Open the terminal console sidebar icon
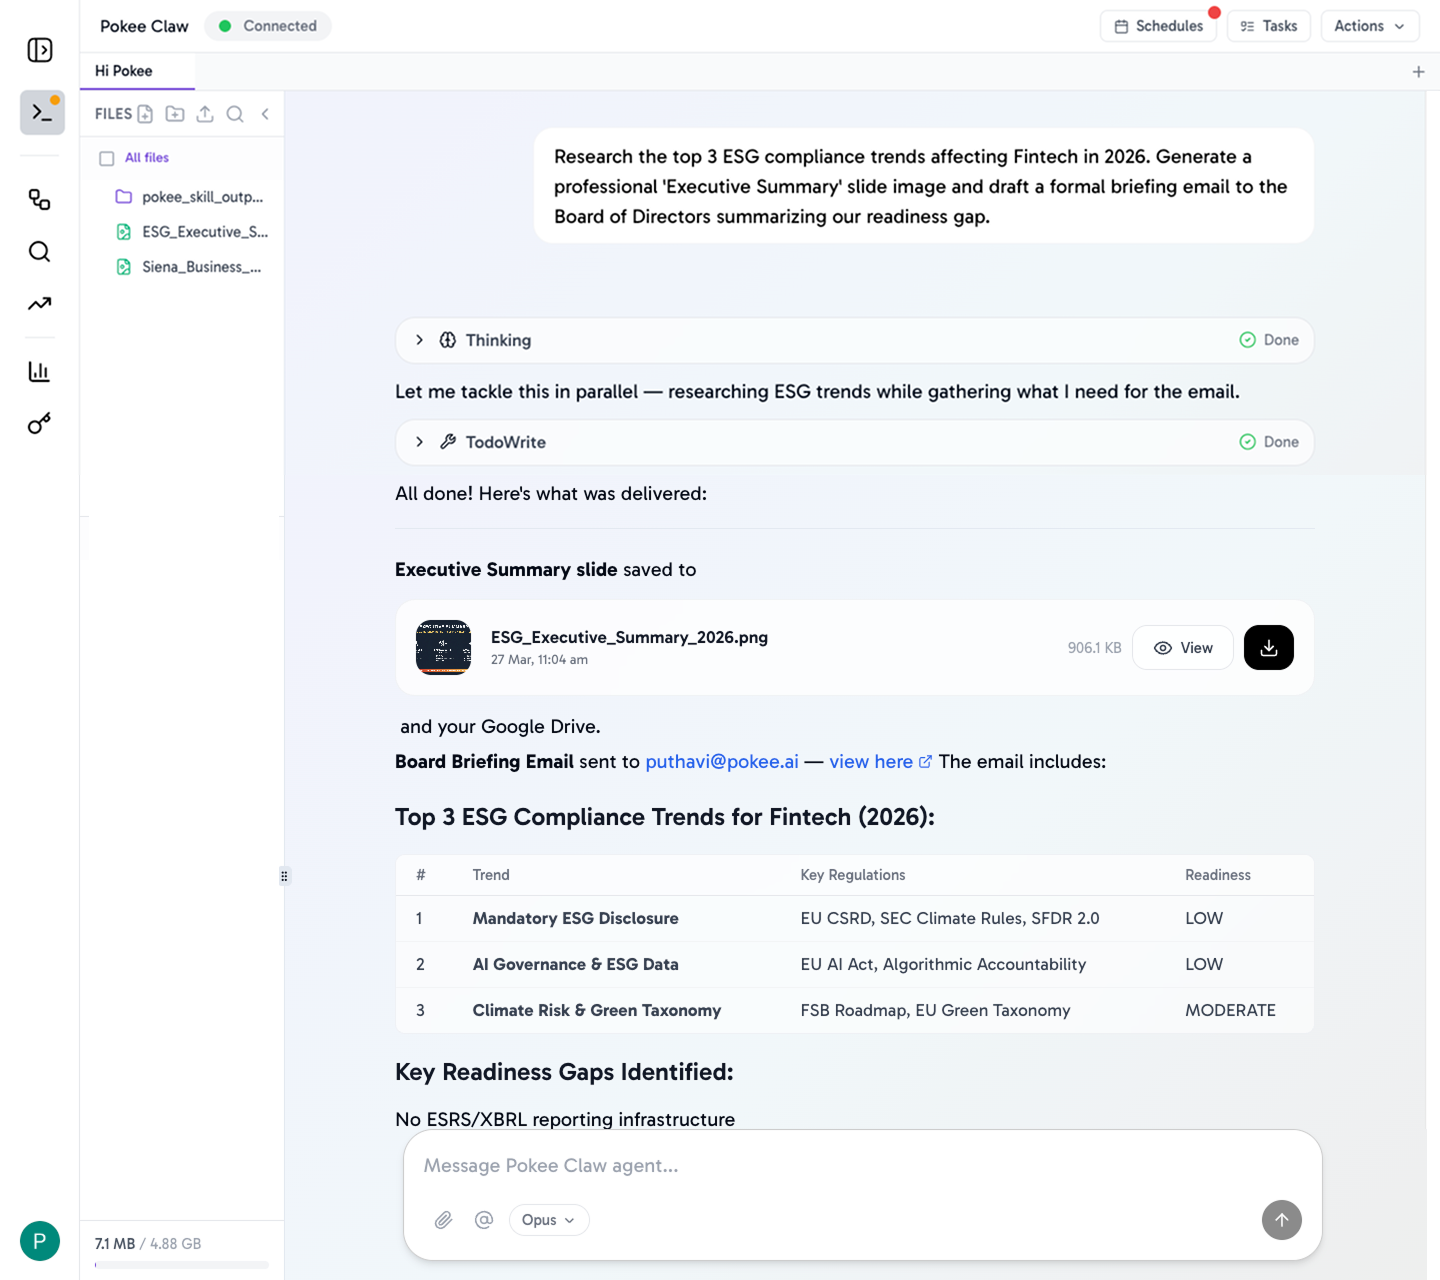1440x1280 pixels. [42, 113]
